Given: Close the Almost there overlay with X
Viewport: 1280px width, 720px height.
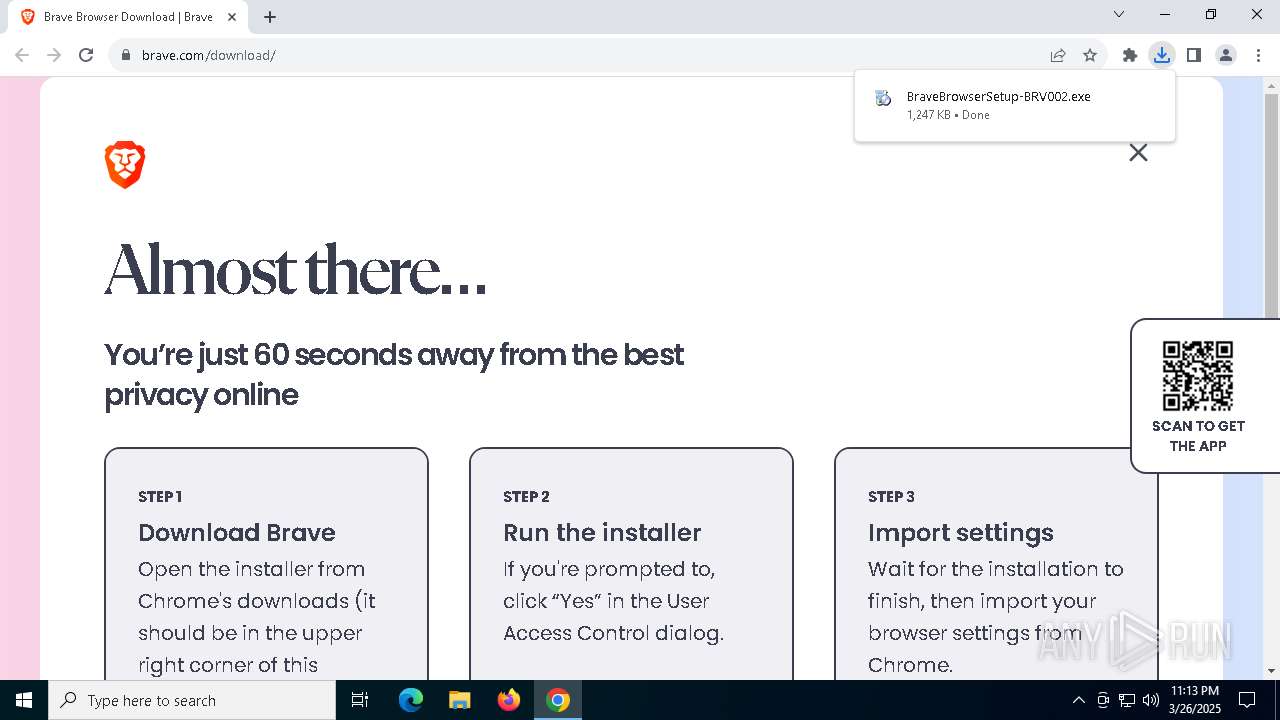Looking at the screenshot, I should pyautogui.click(x=1138, y=152).
